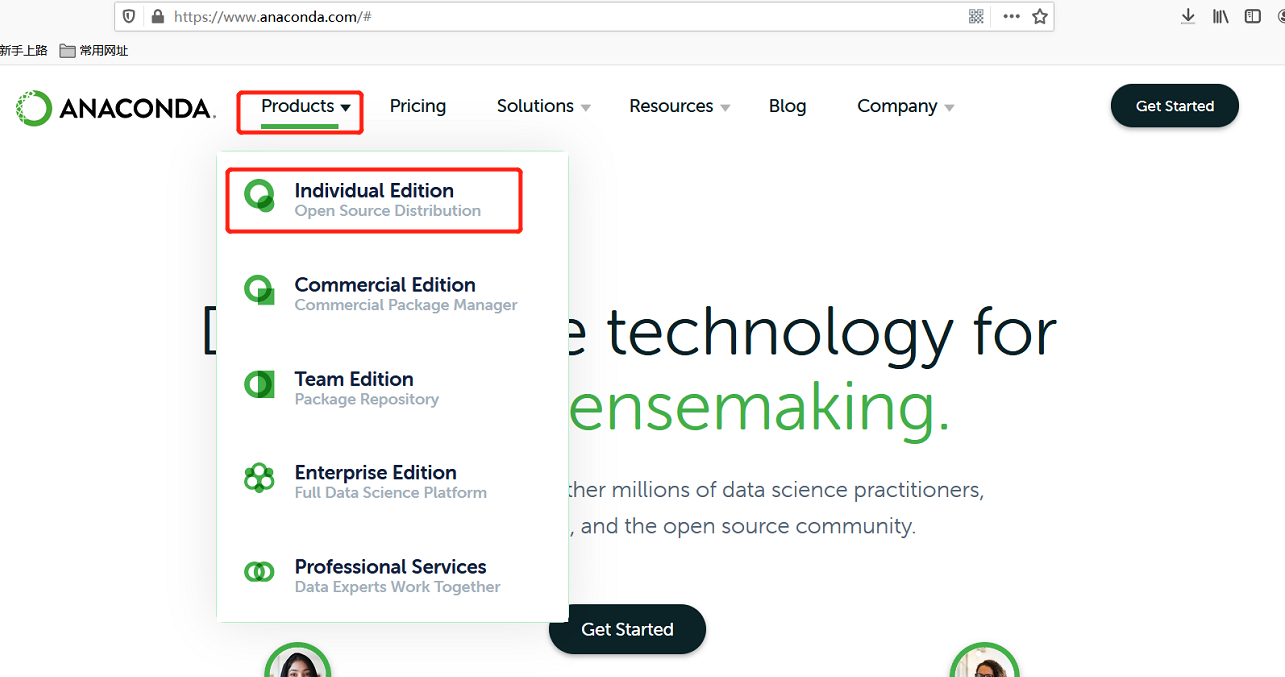Click the right profile photo thumbnail
Viewport: 1285px width, 677px height.
pyautogui.click(x=984, y=660)
